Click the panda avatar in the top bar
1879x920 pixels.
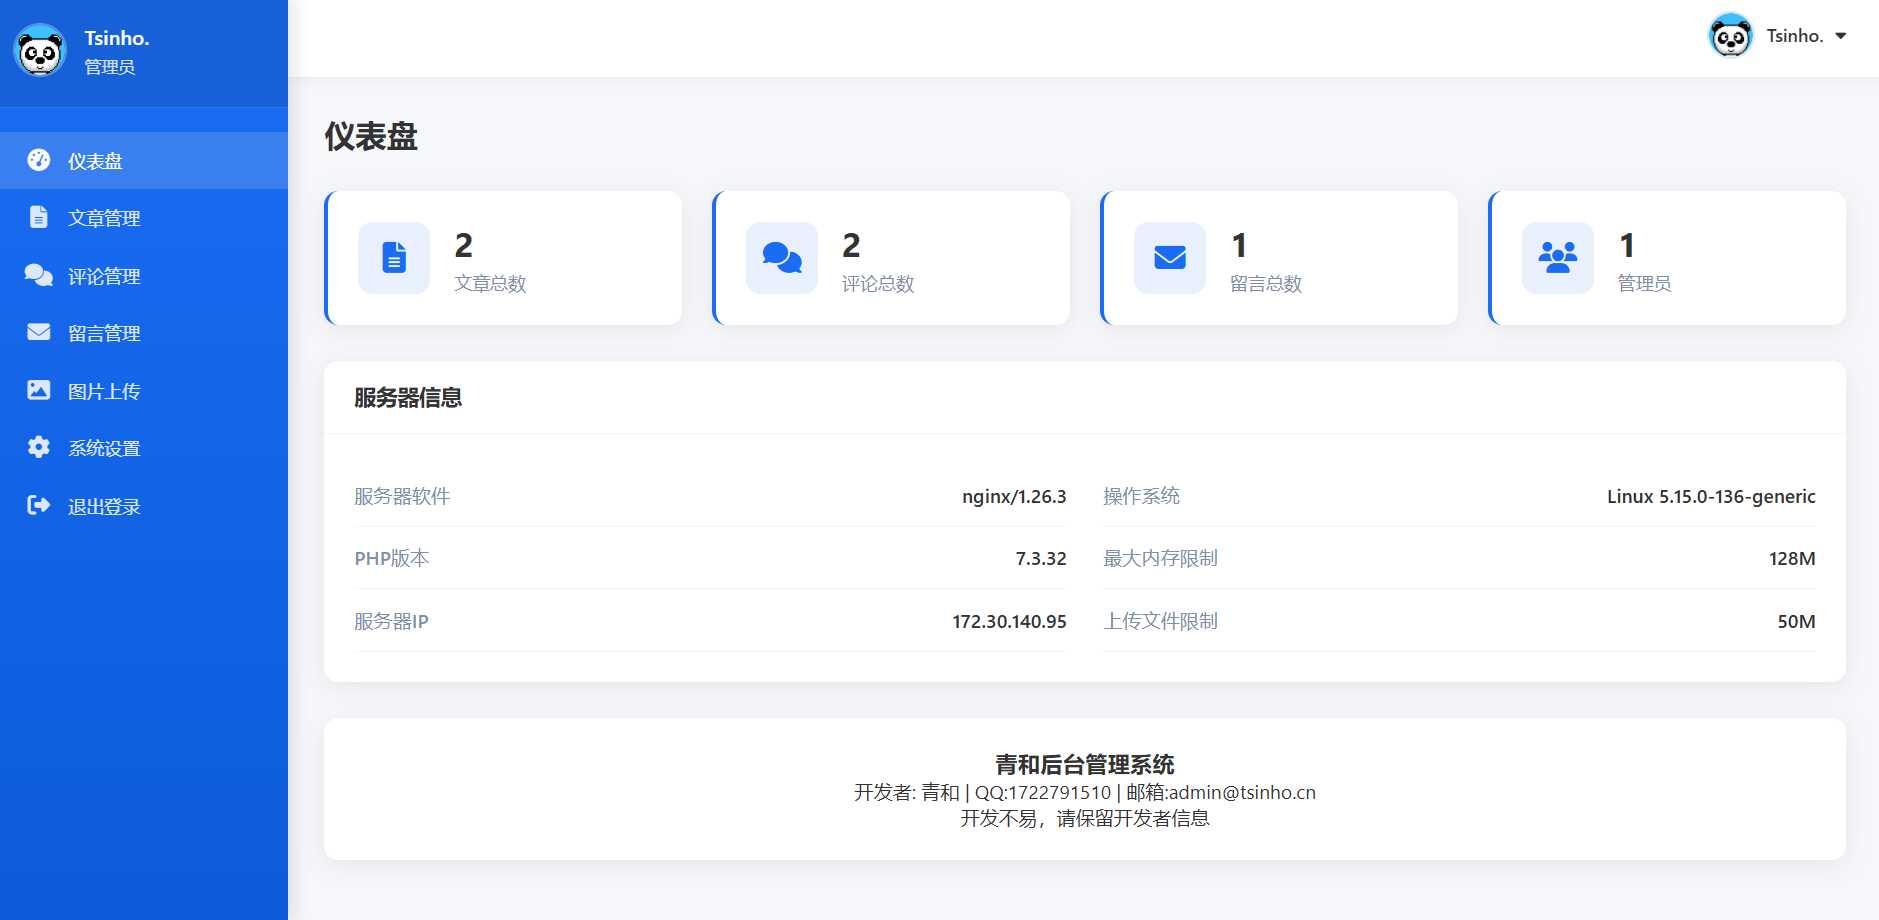[1729, 36]
